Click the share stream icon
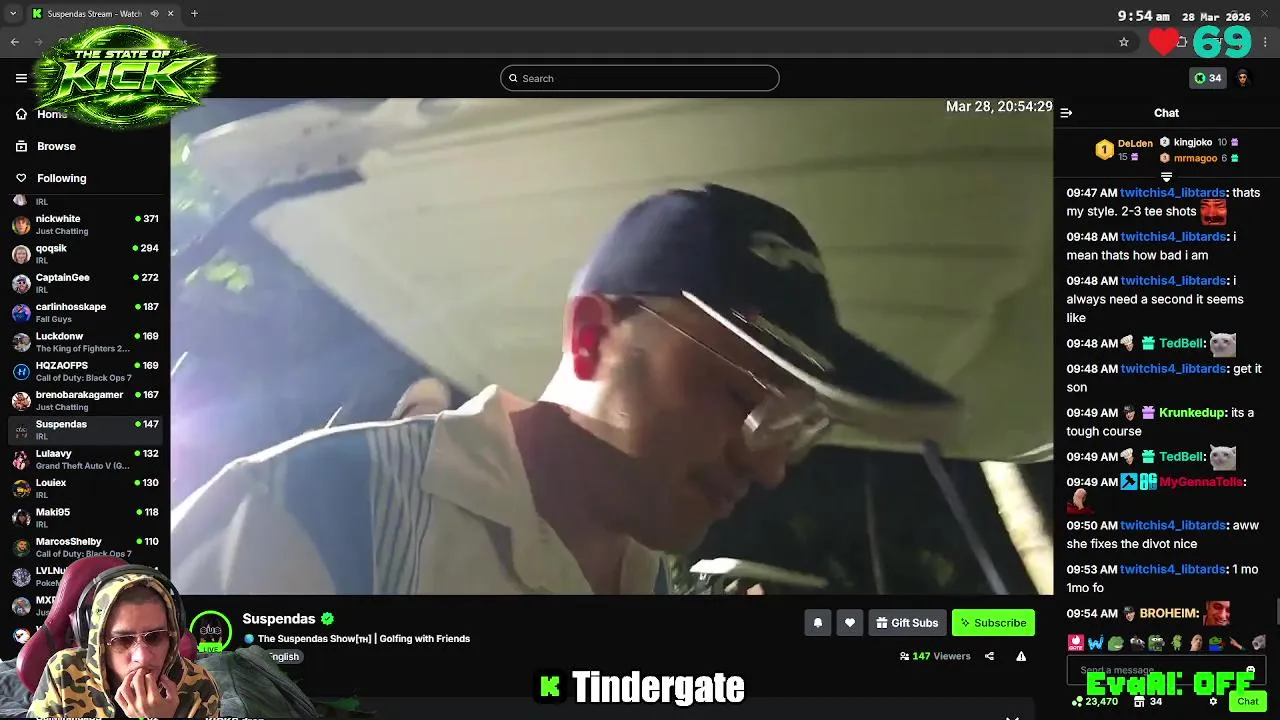1280x720 pixels. pos(989,656)
